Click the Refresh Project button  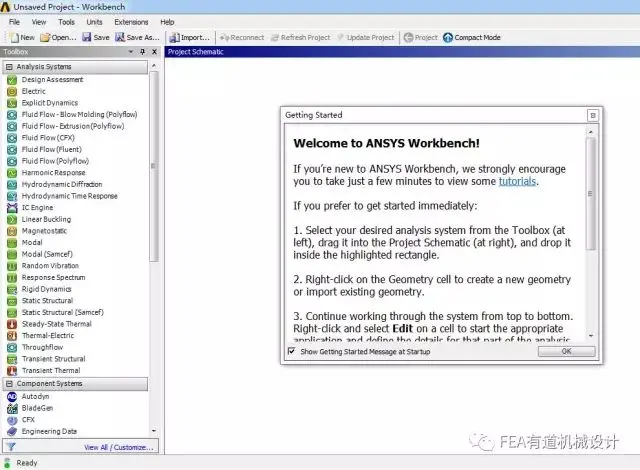point(301,38)
